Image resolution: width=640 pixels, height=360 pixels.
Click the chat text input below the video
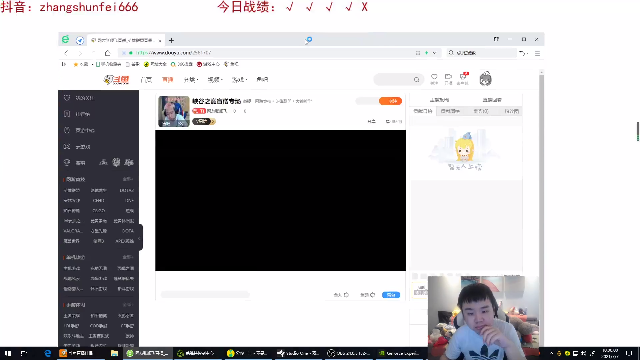click(x=205, y=295)
